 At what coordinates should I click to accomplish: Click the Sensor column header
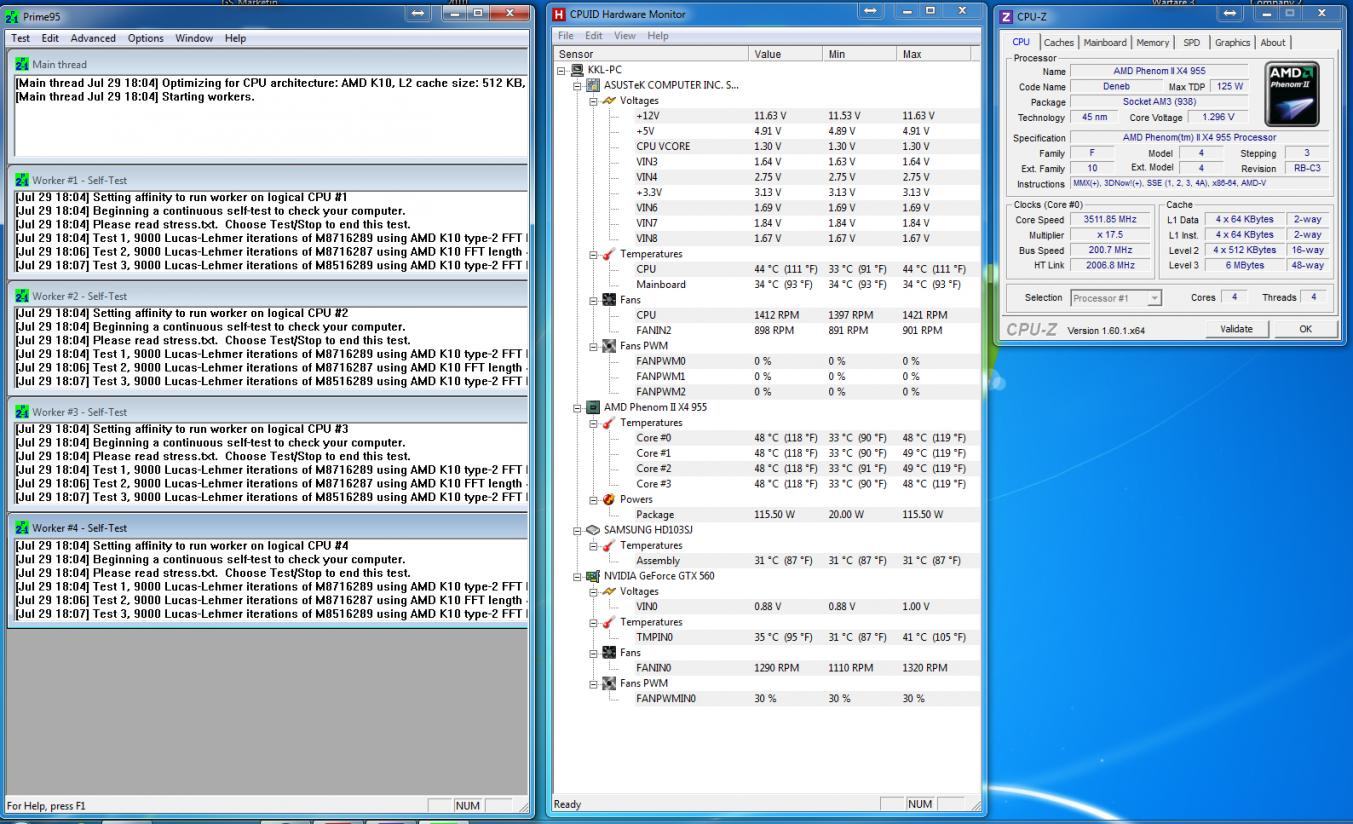(x=651, y=54)
